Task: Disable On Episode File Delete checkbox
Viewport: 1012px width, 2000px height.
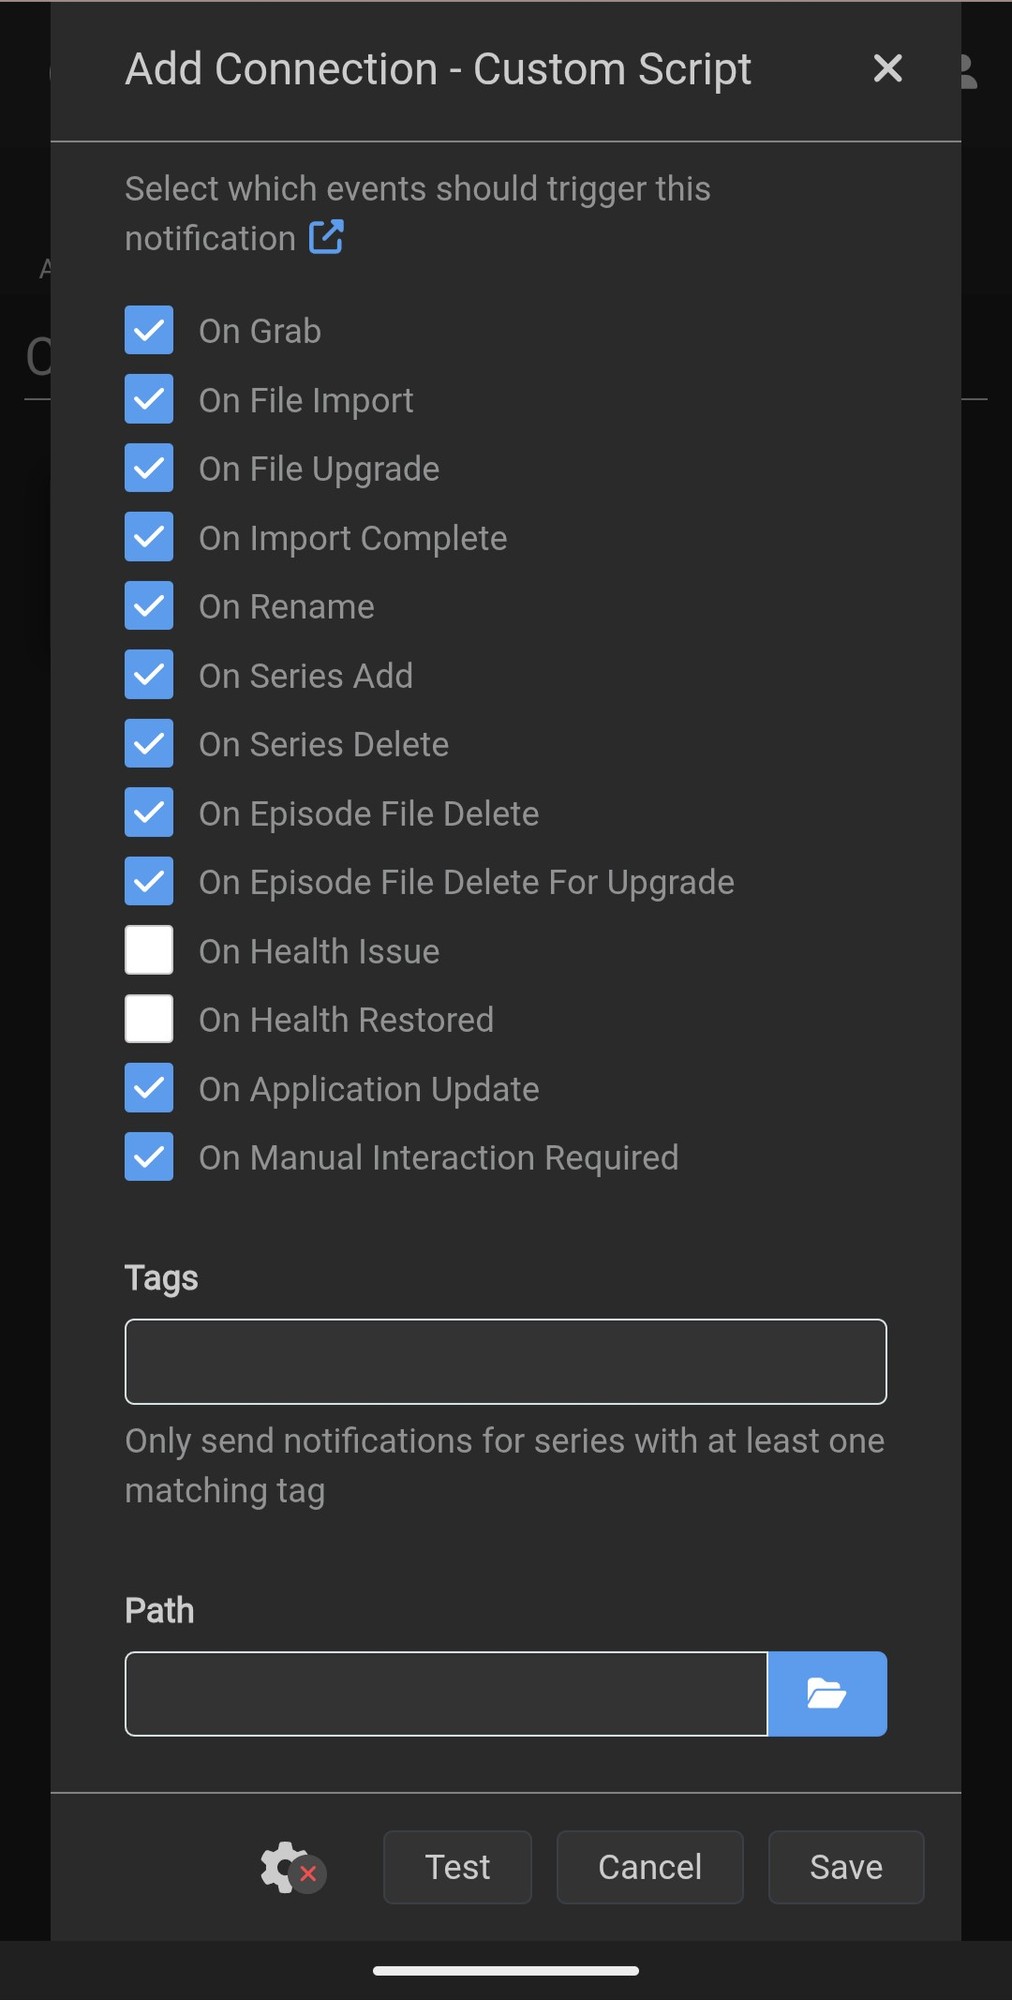Action: 149,812
